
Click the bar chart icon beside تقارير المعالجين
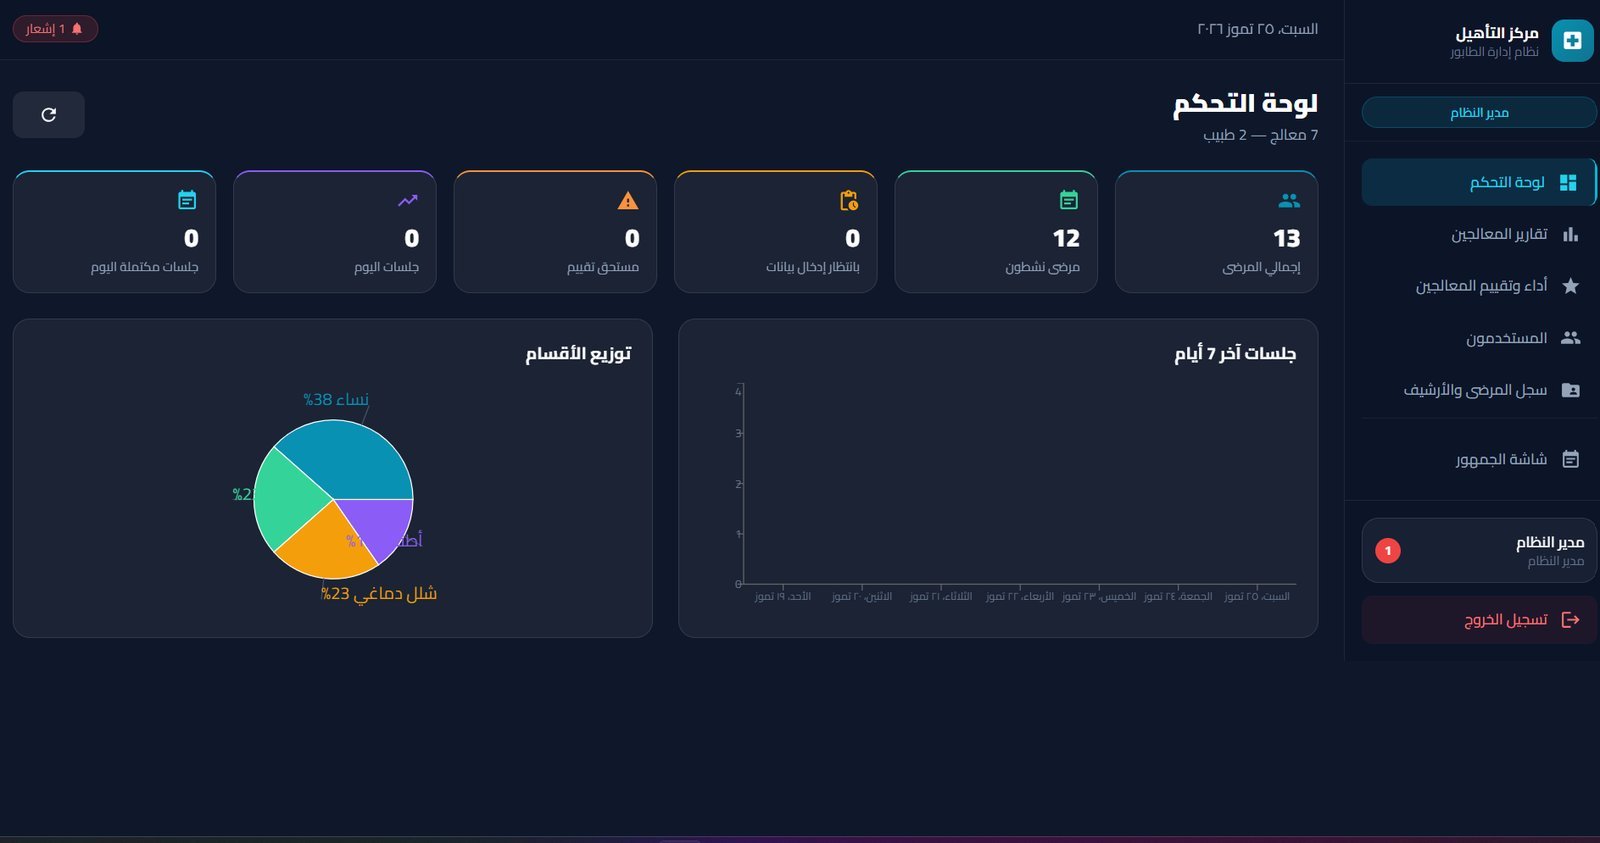pos(1570,234)
